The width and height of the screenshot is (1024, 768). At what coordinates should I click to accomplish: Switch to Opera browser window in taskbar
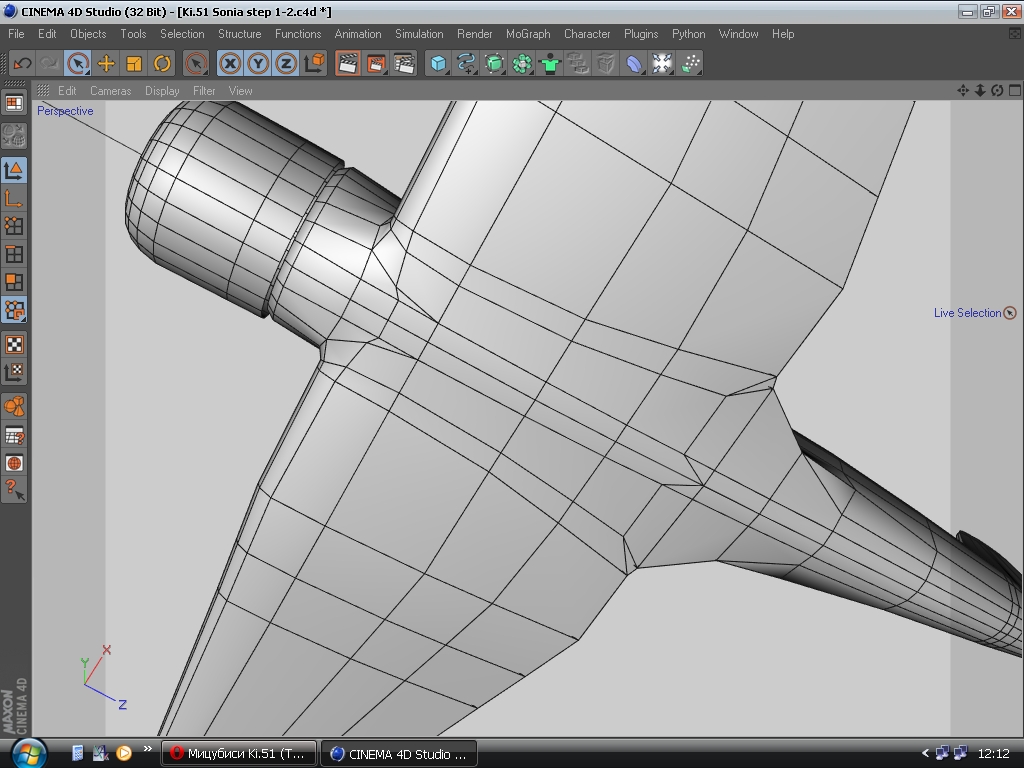pyautogui.click(x=240, y=753)
